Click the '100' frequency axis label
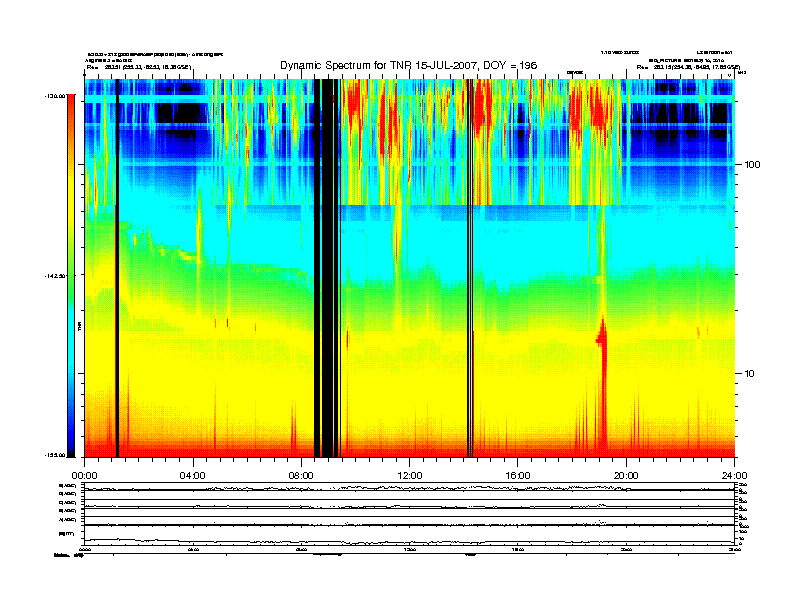Viewport: 792px width, 612px height. tap(752, 165)
